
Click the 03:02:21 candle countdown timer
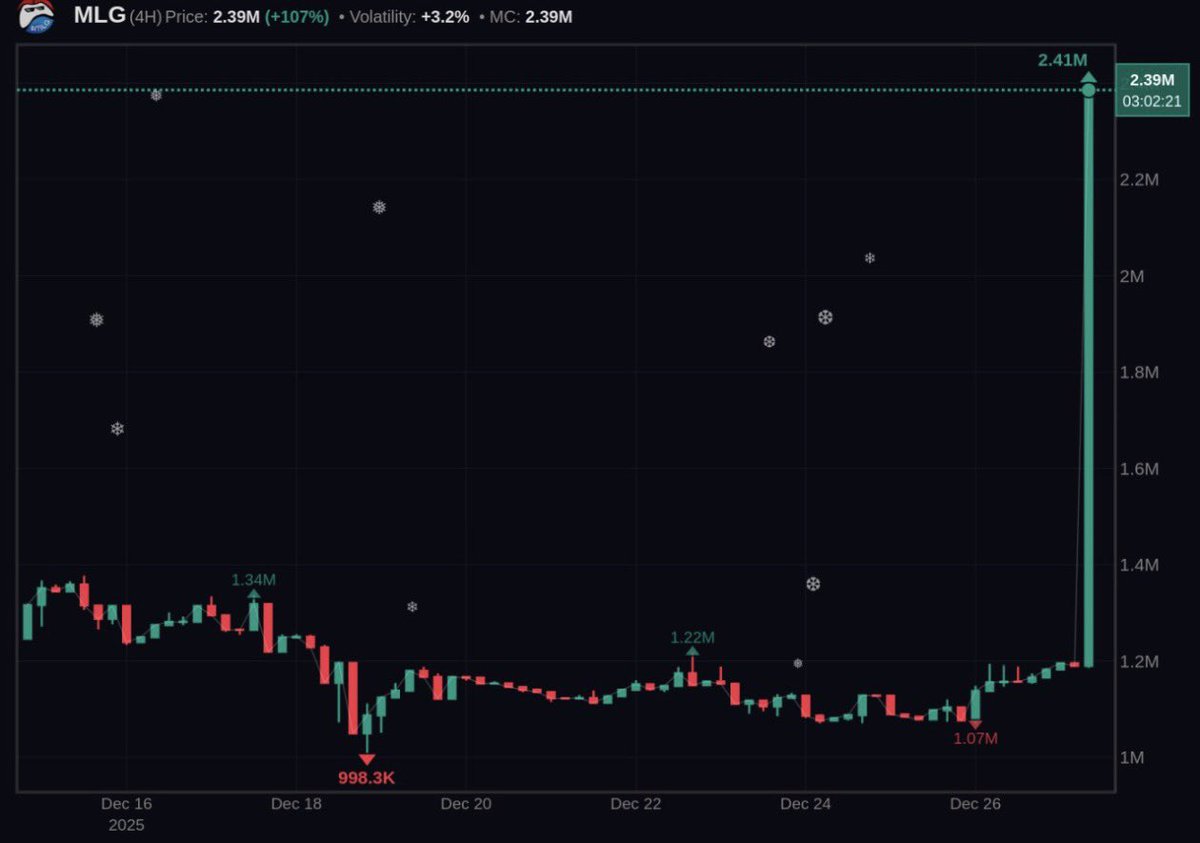1152,101
